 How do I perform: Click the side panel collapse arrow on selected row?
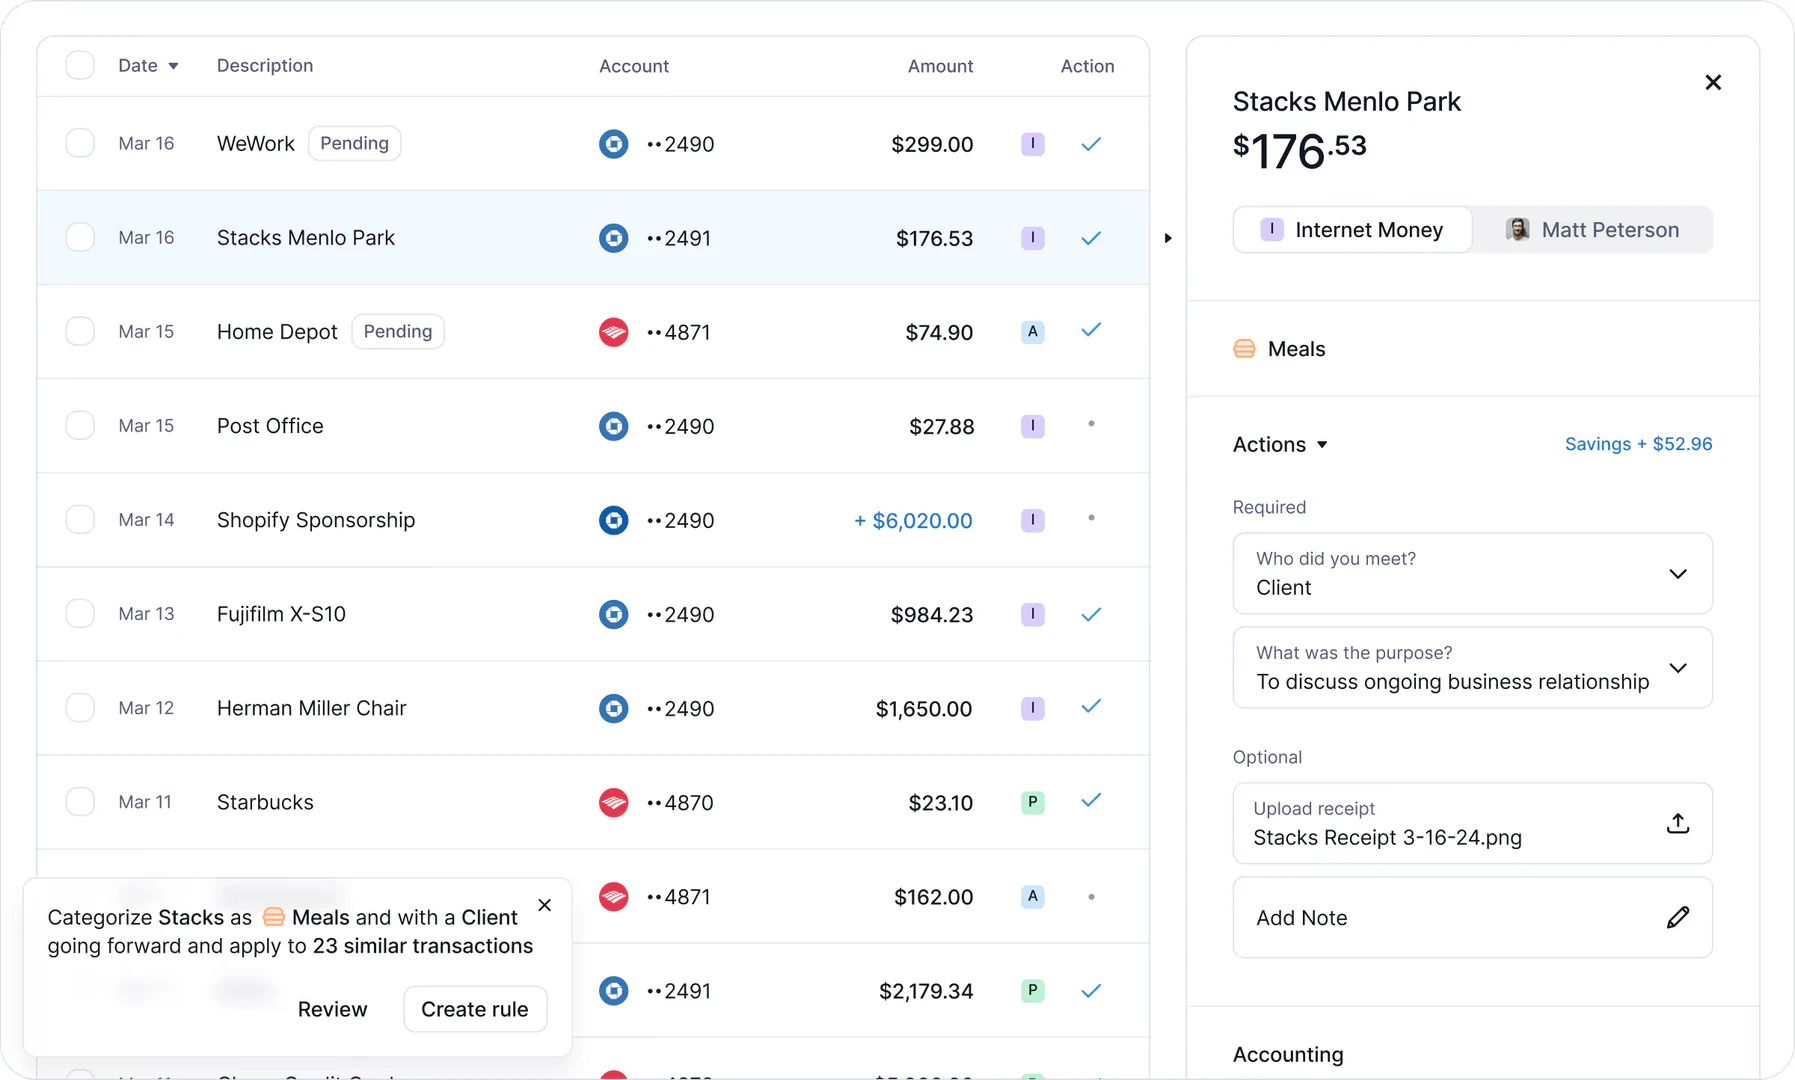(1167, 238)
